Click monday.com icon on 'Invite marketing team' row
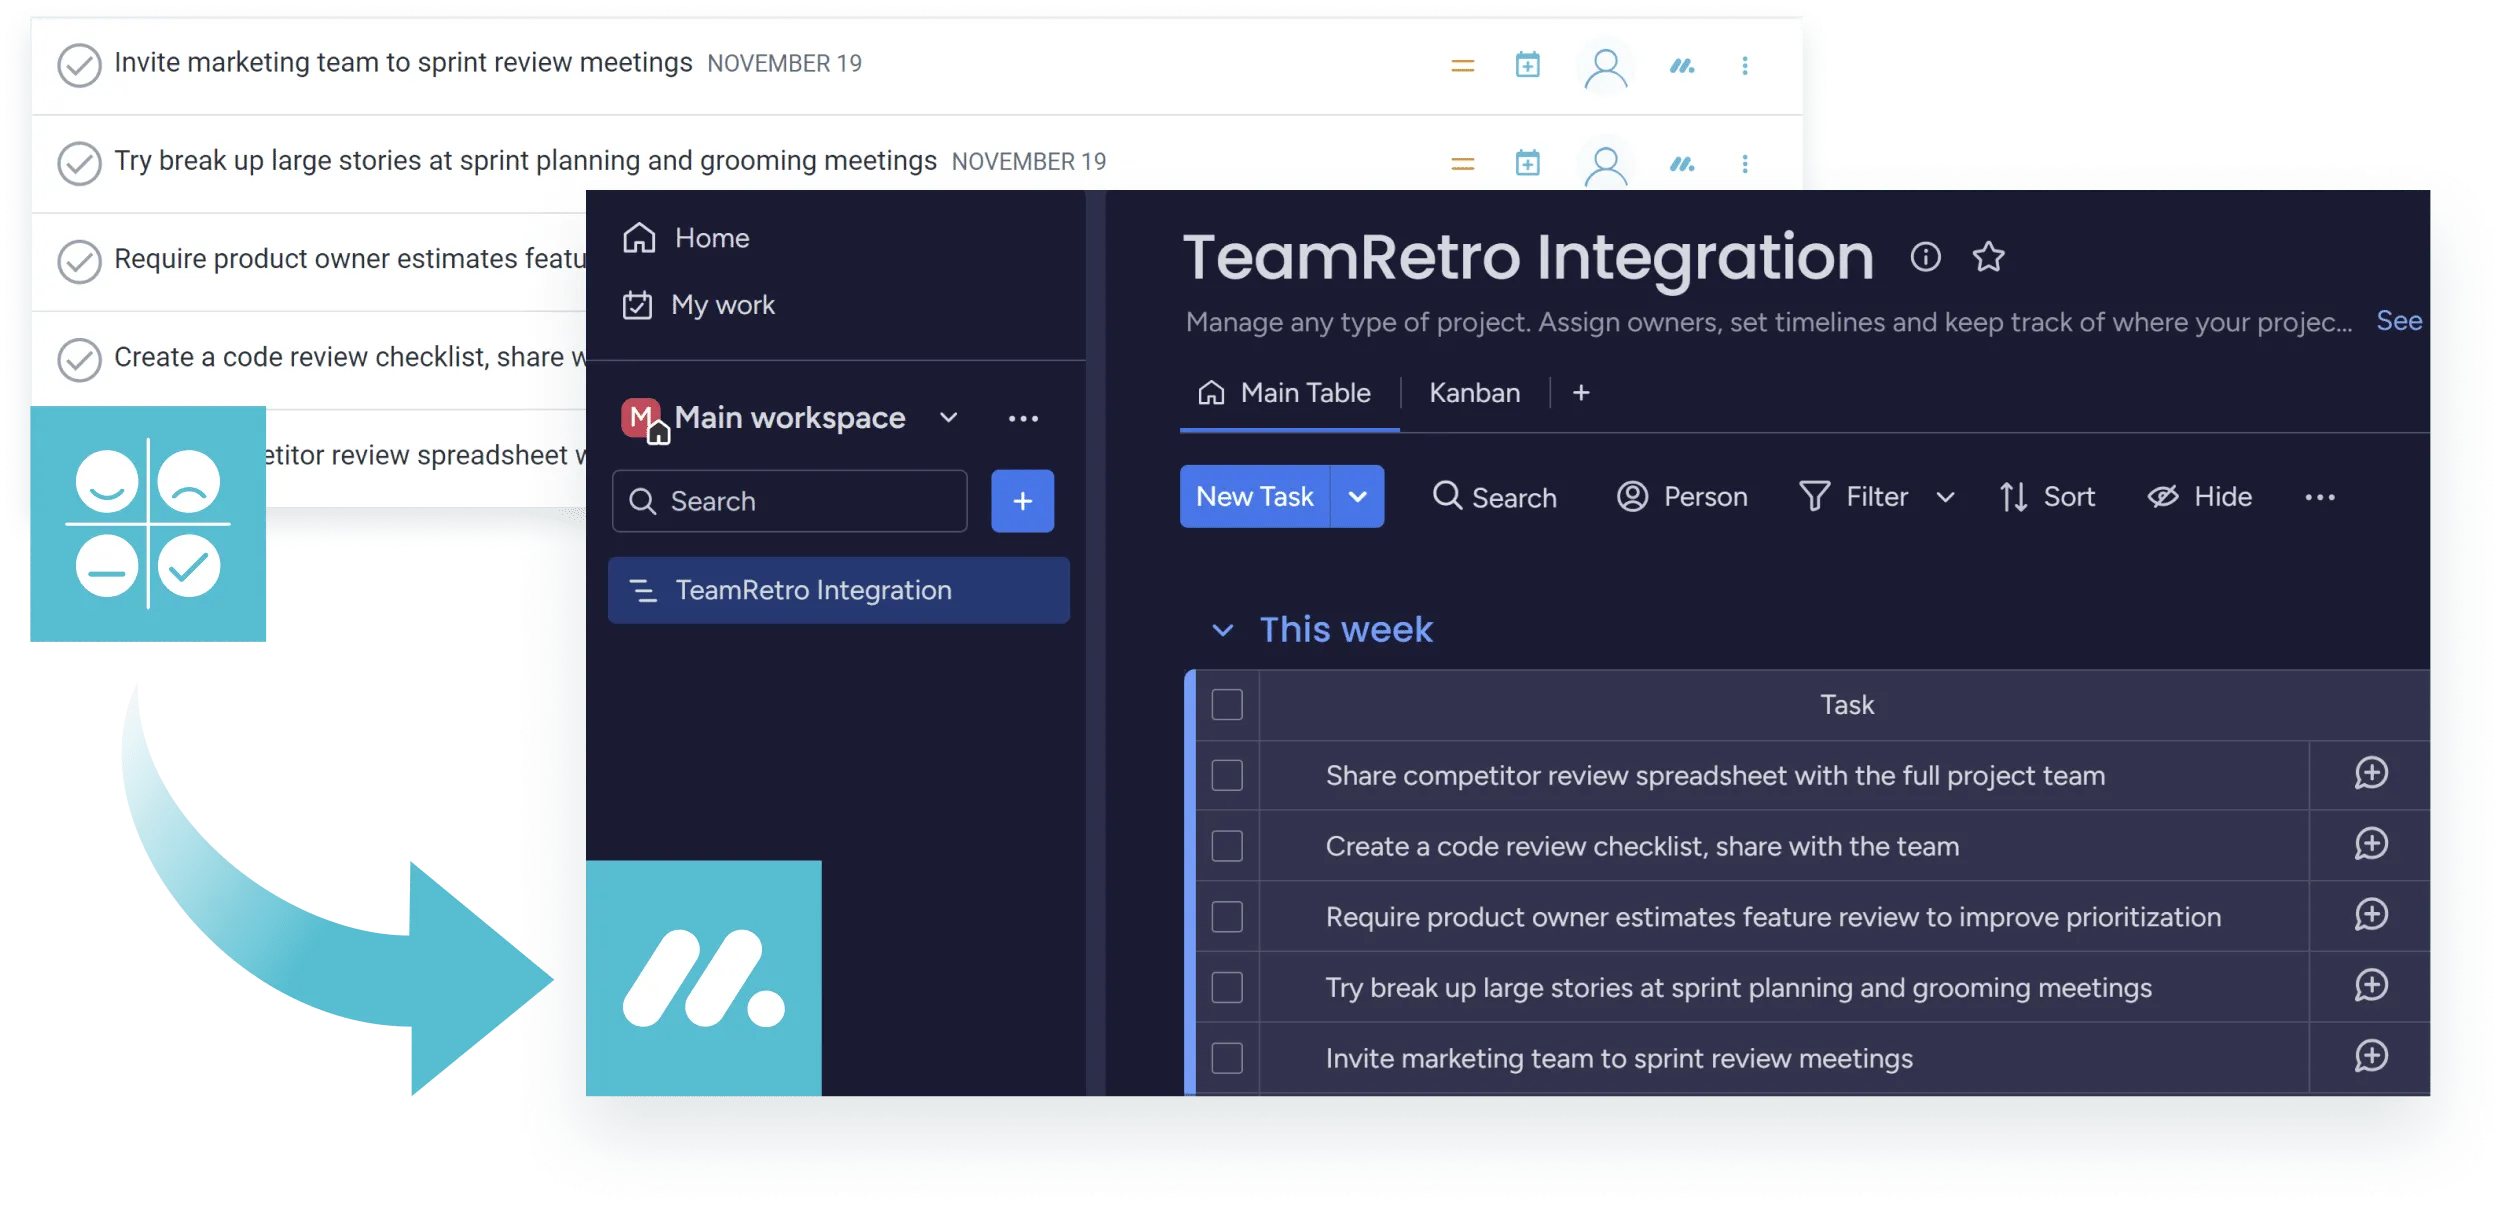The height and width of the screenshot is (1210, 2507). click(x=1682, y=66)
